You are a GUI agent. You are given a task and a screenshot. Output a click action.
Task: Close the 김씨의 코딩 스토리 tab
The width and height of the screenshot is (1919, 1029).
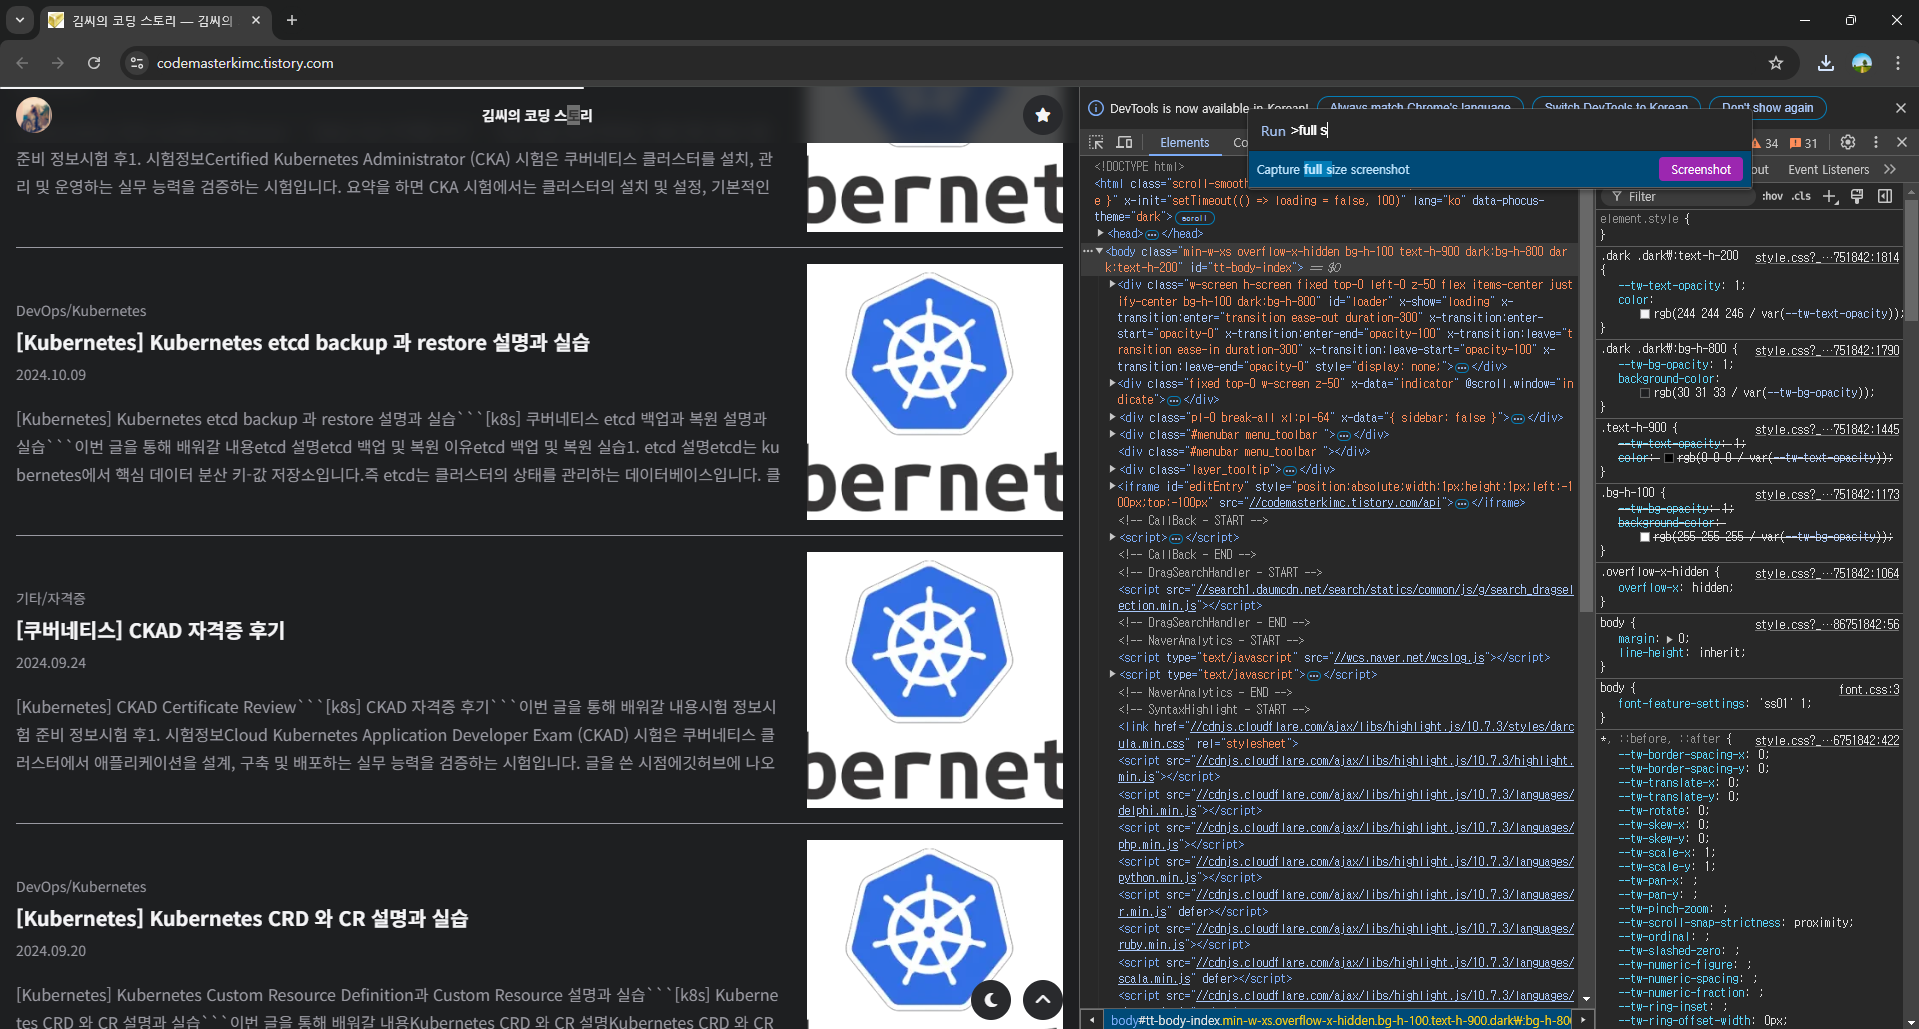point(256,20)
